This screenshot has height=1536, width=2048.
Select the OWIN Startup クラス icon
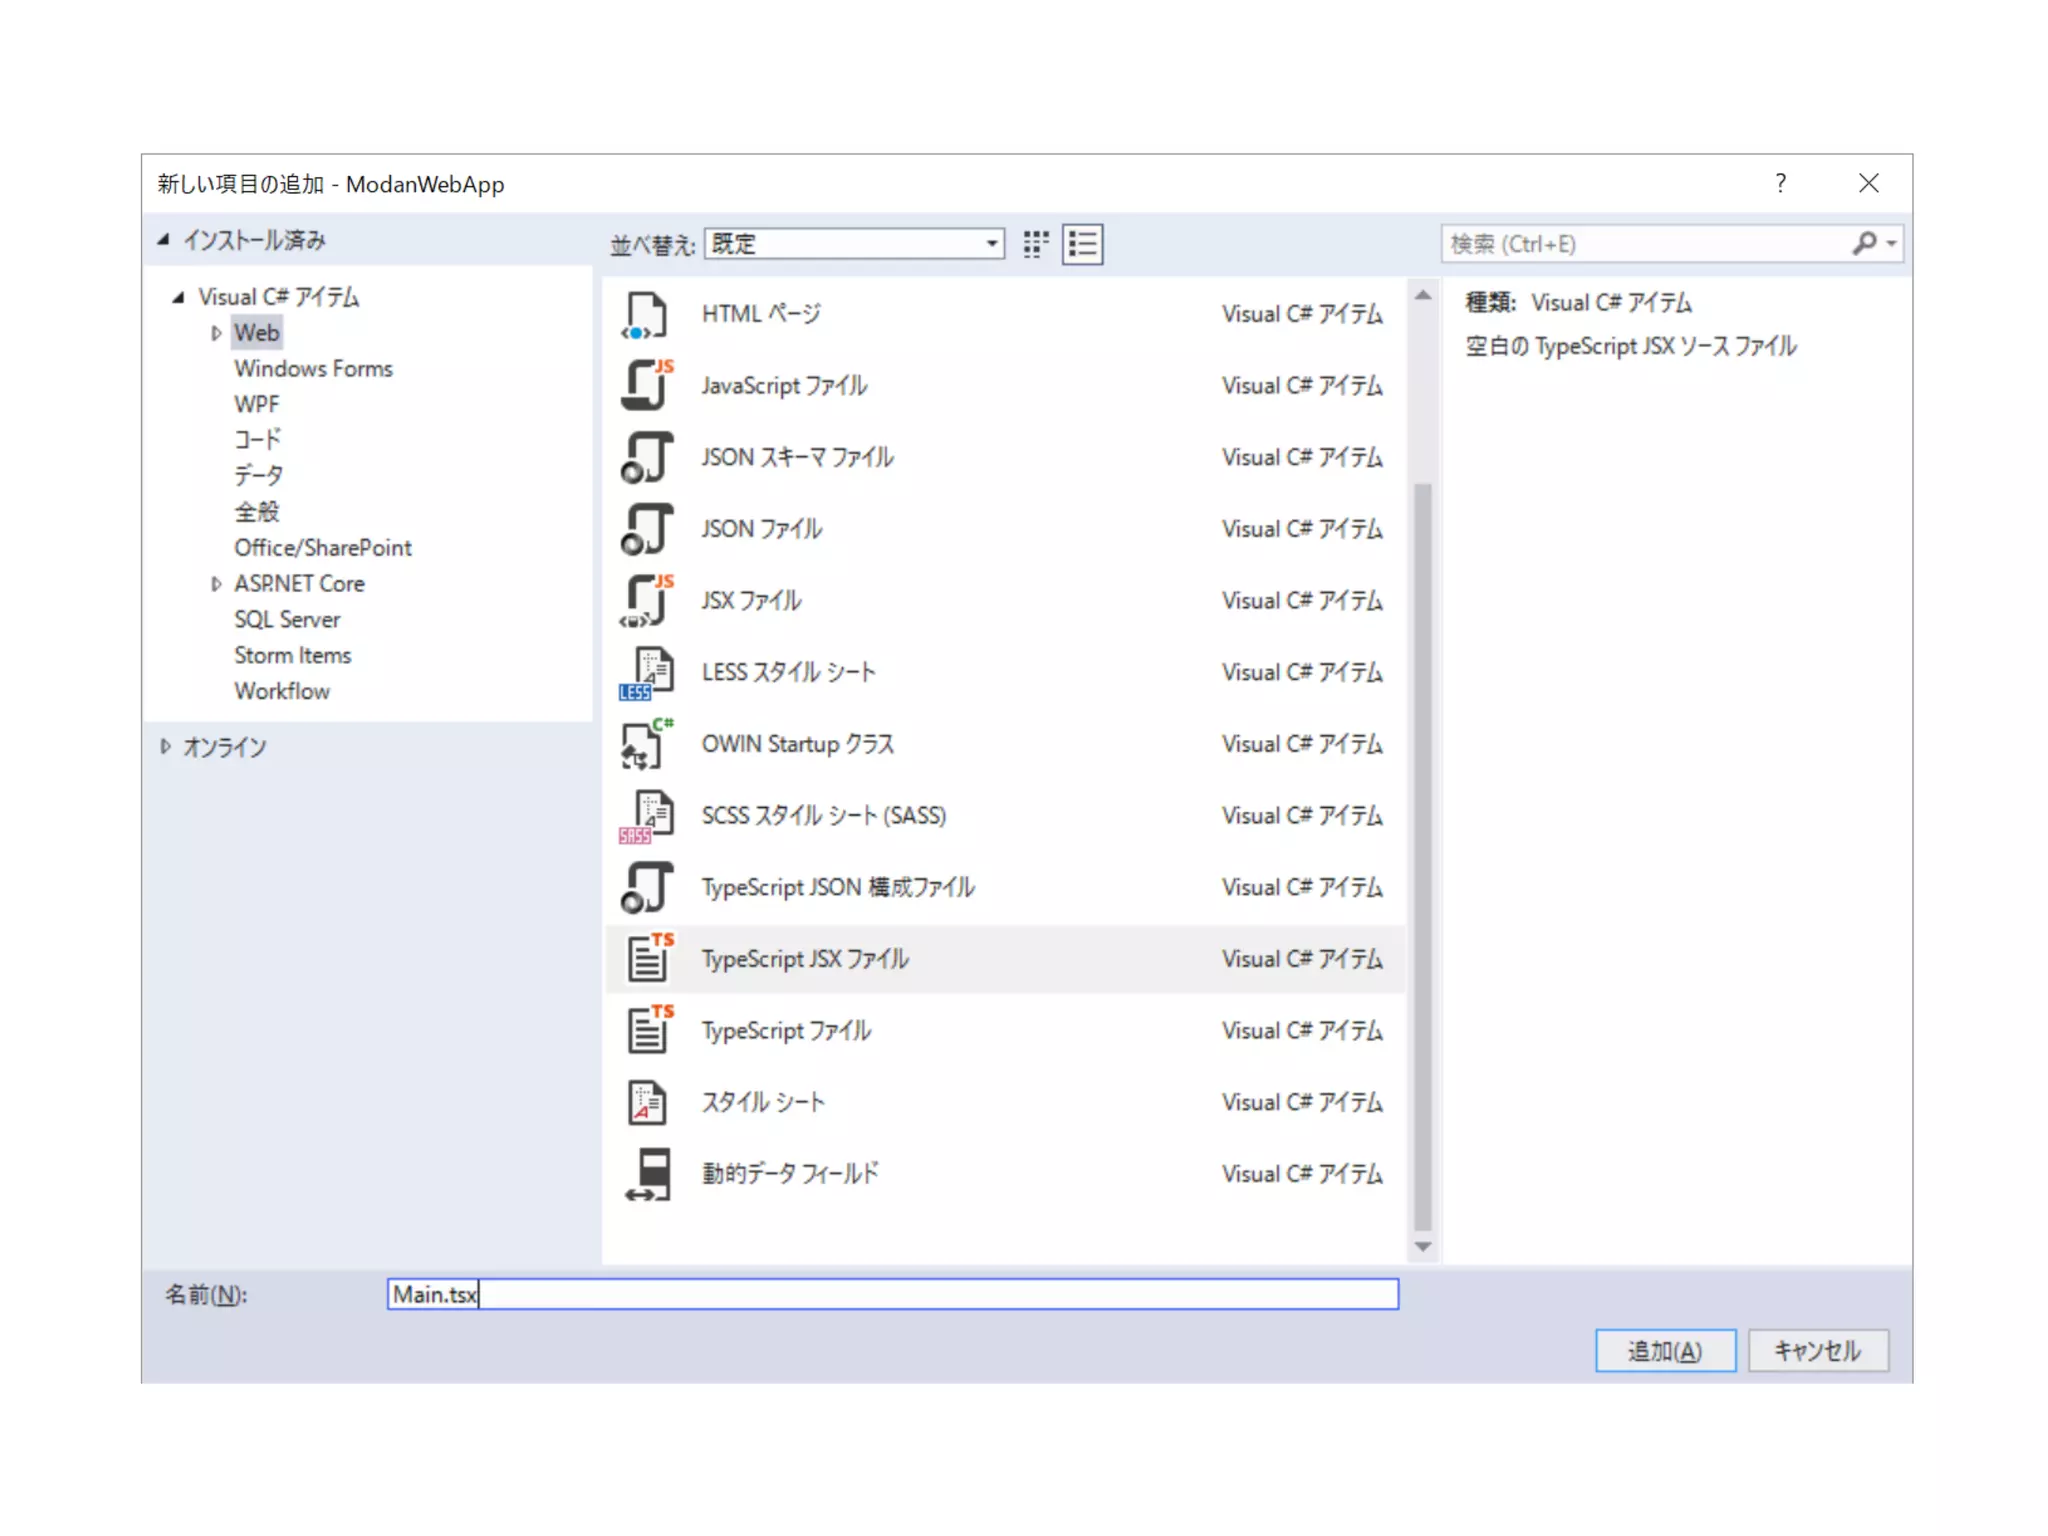pyautogui.click(x=646, y=745)
